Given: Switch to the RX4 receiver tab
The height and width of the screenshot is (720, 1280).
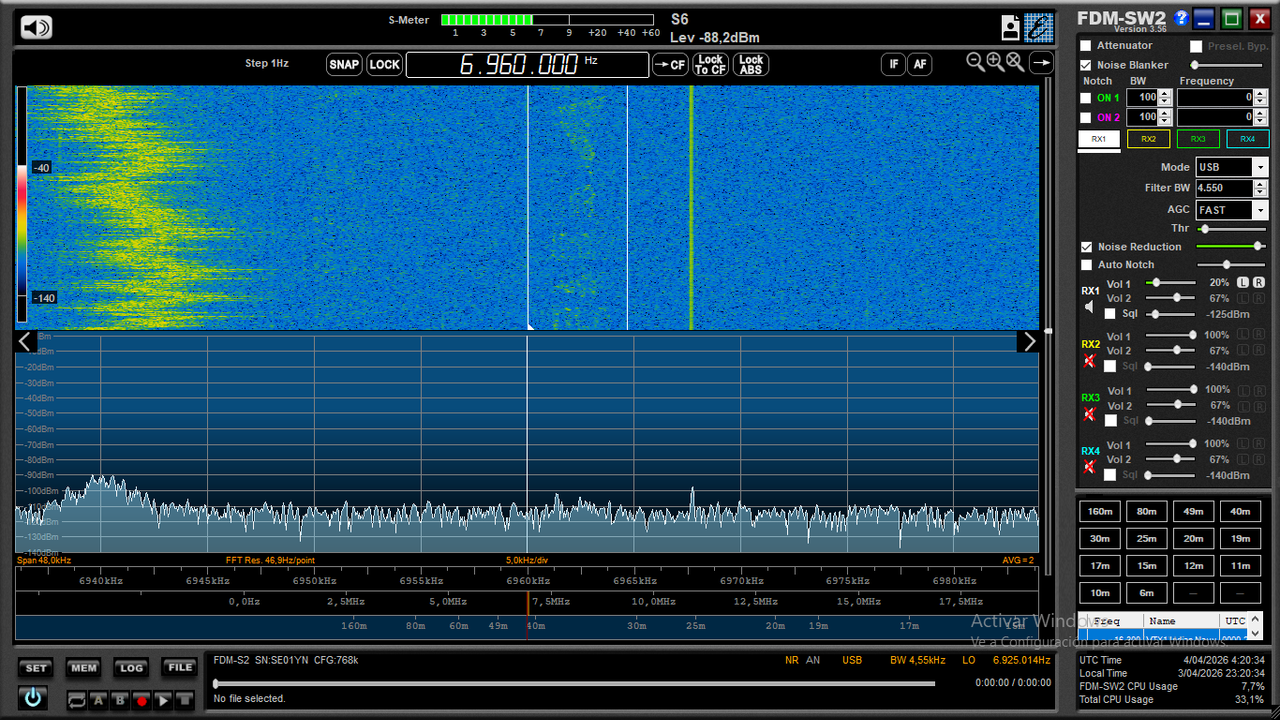Looking at the screenshot, I should click(x=1248, y=139).
